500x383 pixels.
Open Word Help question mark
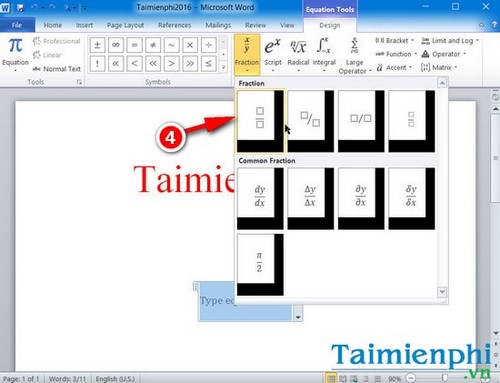pyautogui.click(x=494, y=25)
